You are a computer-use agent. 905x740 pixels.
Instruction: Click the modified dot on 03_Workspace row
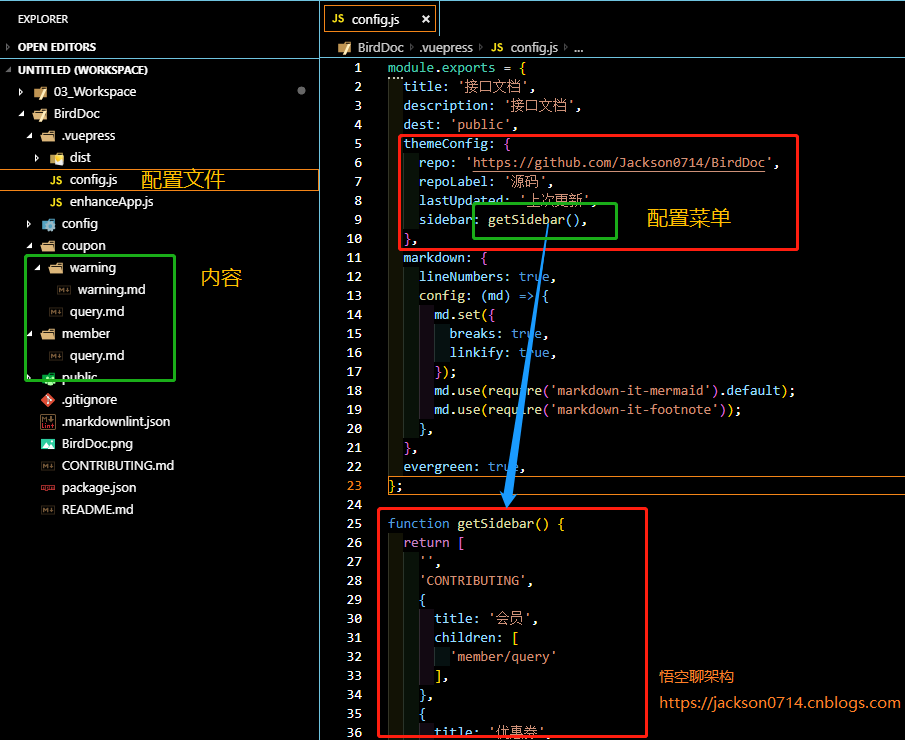301,91
